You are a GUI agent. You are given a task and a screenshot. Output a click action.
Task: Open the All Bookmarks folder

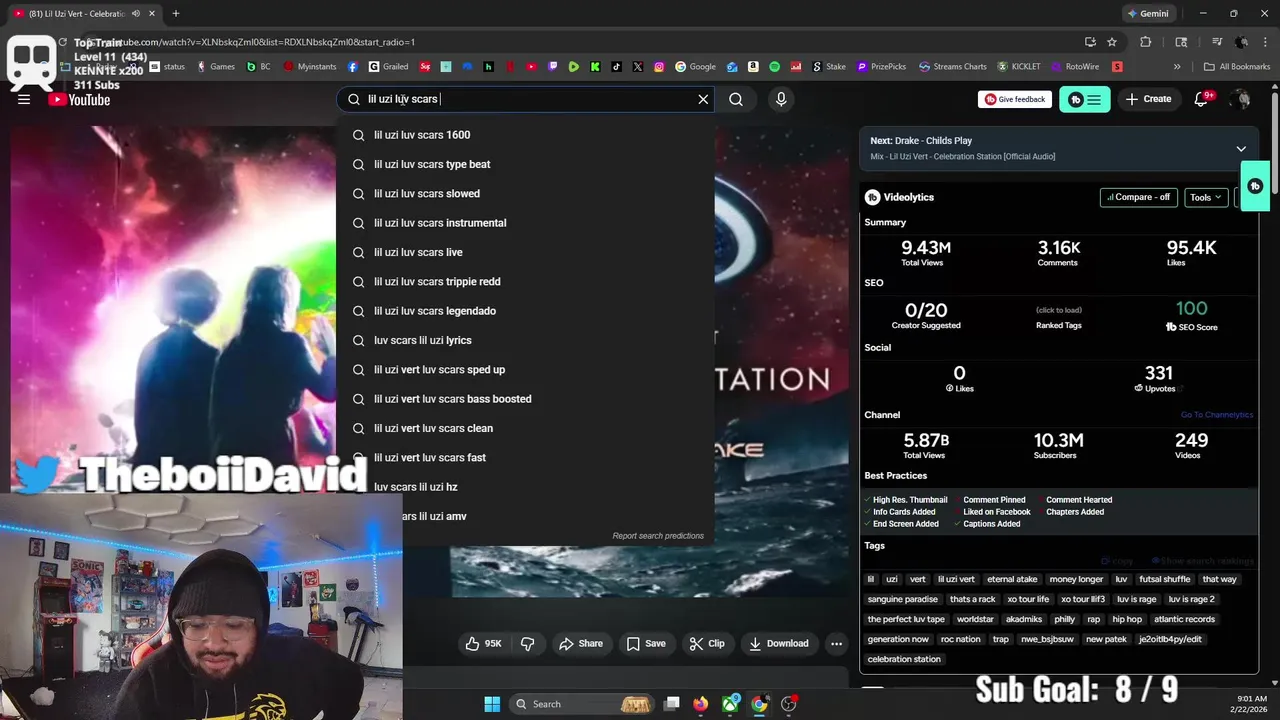(x=1237, y=67)
